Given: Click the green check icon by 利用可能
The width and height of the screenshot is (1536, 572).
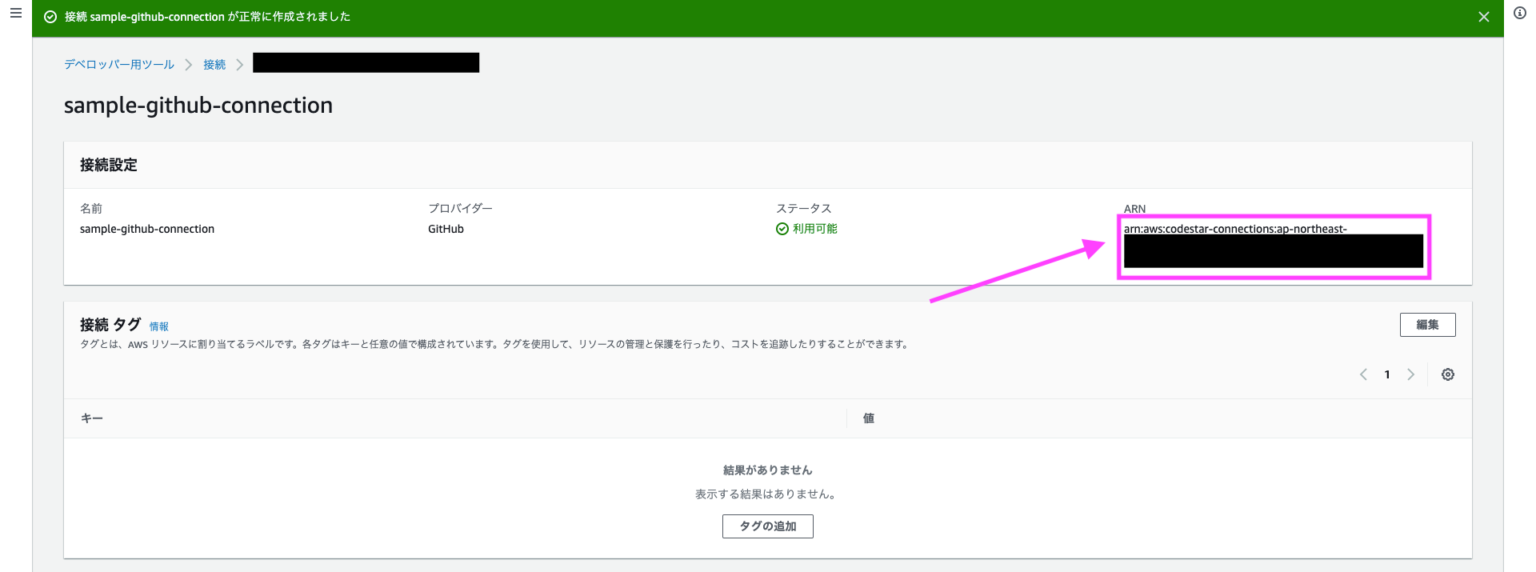Looking at the screenshot, I should (x=783, y=229).
